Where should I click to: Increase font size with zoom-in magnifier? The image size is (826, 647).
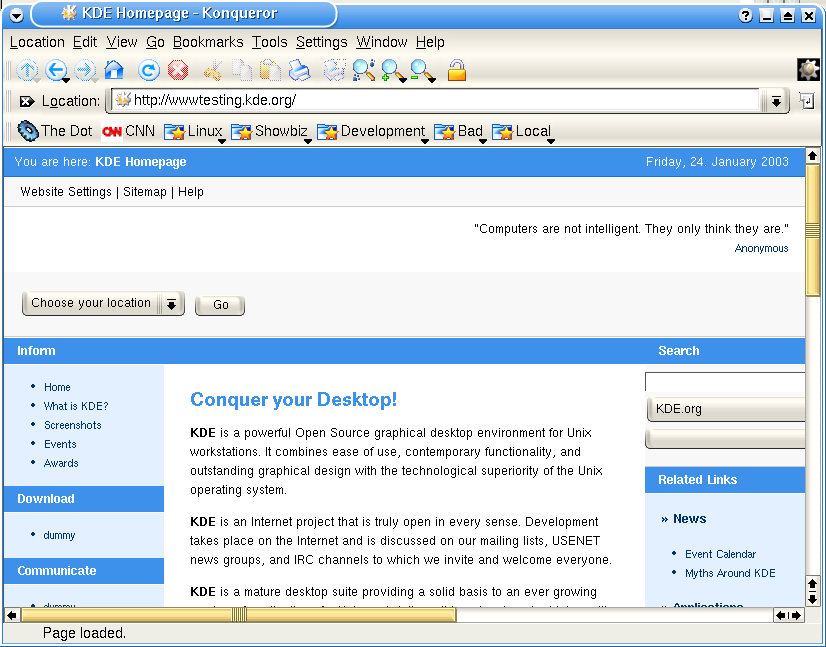(x=393, y=71)
